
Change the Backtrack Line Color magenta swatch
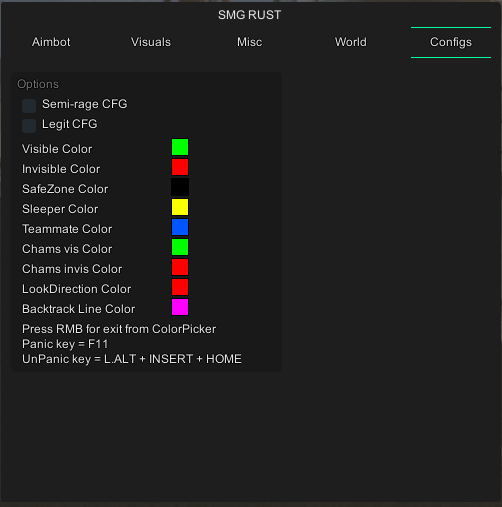tap(180, 307)
